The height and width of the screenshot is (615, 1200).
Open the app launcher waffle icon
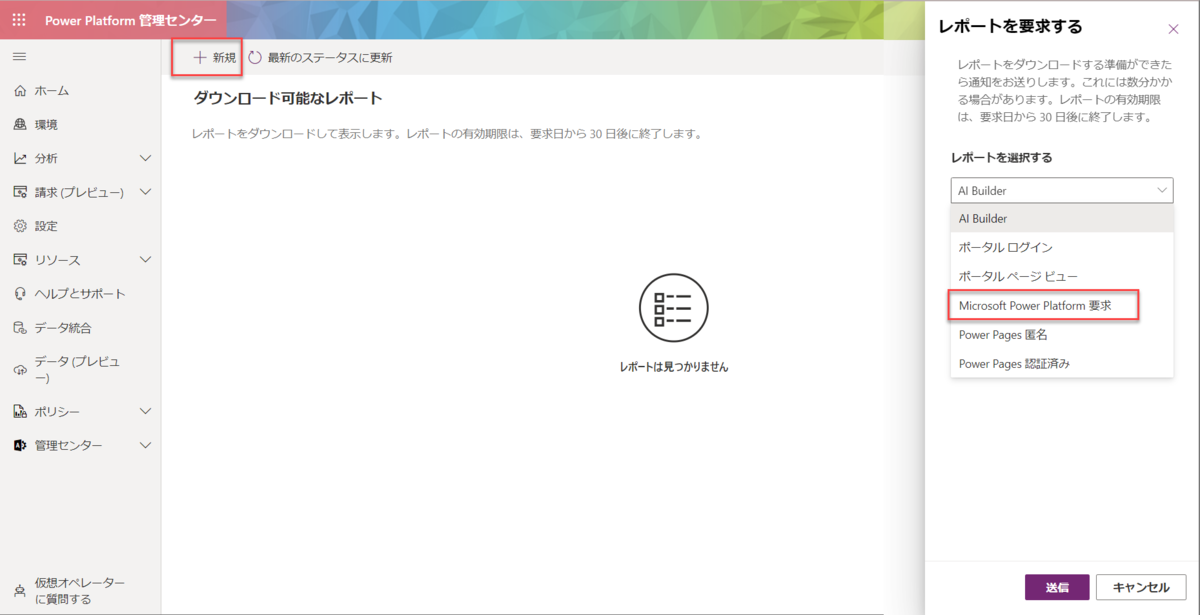click(19, 20)
